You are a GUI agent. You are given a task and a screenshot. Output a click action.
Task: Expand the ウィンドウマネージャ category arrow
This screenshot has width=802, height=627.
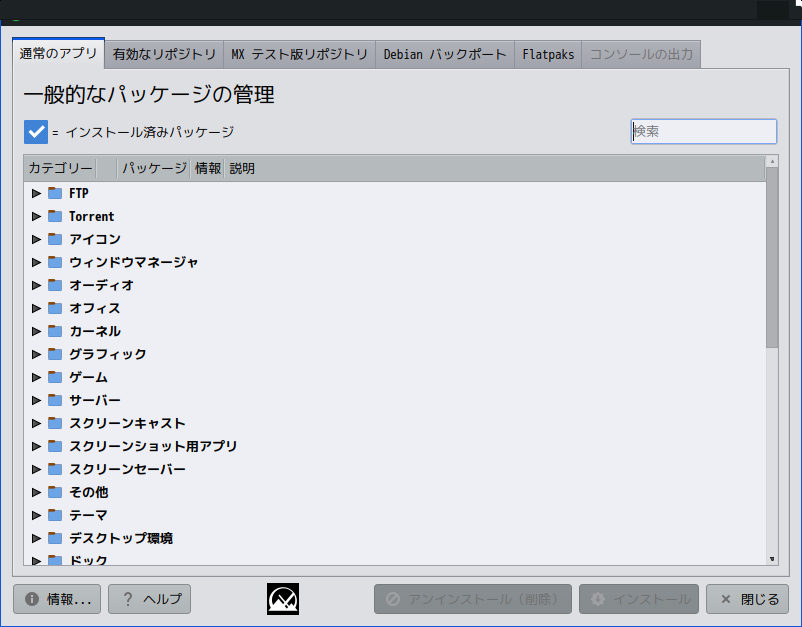36,262
